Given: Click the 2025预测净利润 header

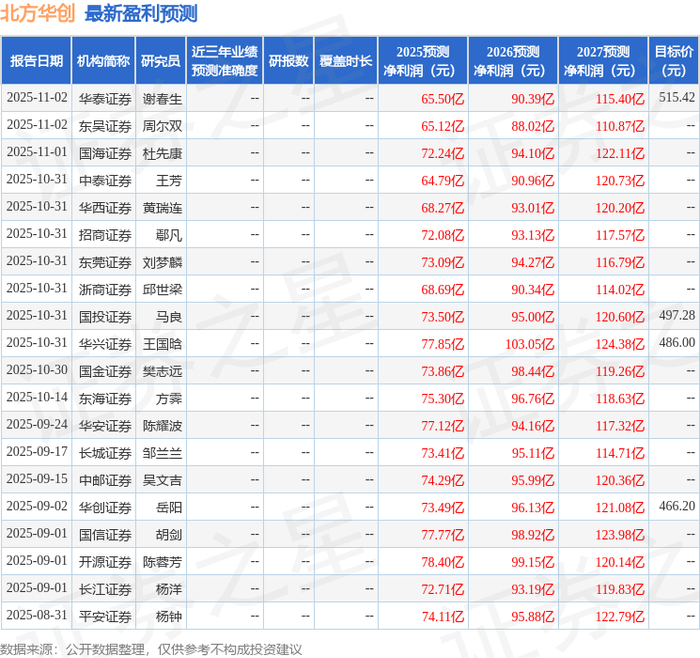Looking at the screenshot, I should pyautogui.click(x=423, y=61).
